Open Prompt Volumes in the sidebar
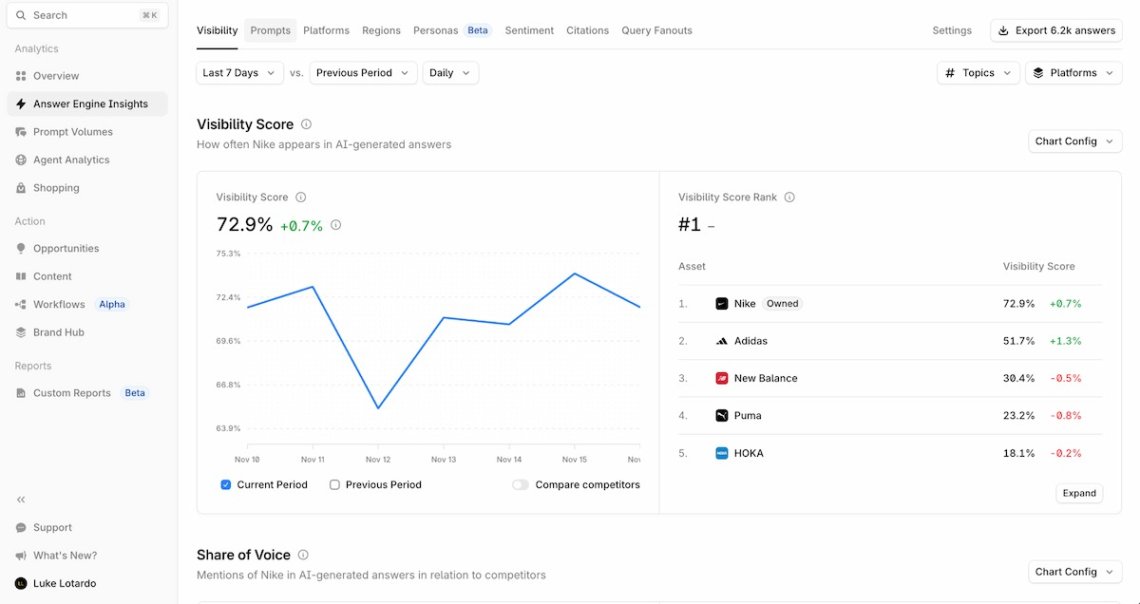Image resolution: width=1140 pixels, height=604 pixels. 87,132
